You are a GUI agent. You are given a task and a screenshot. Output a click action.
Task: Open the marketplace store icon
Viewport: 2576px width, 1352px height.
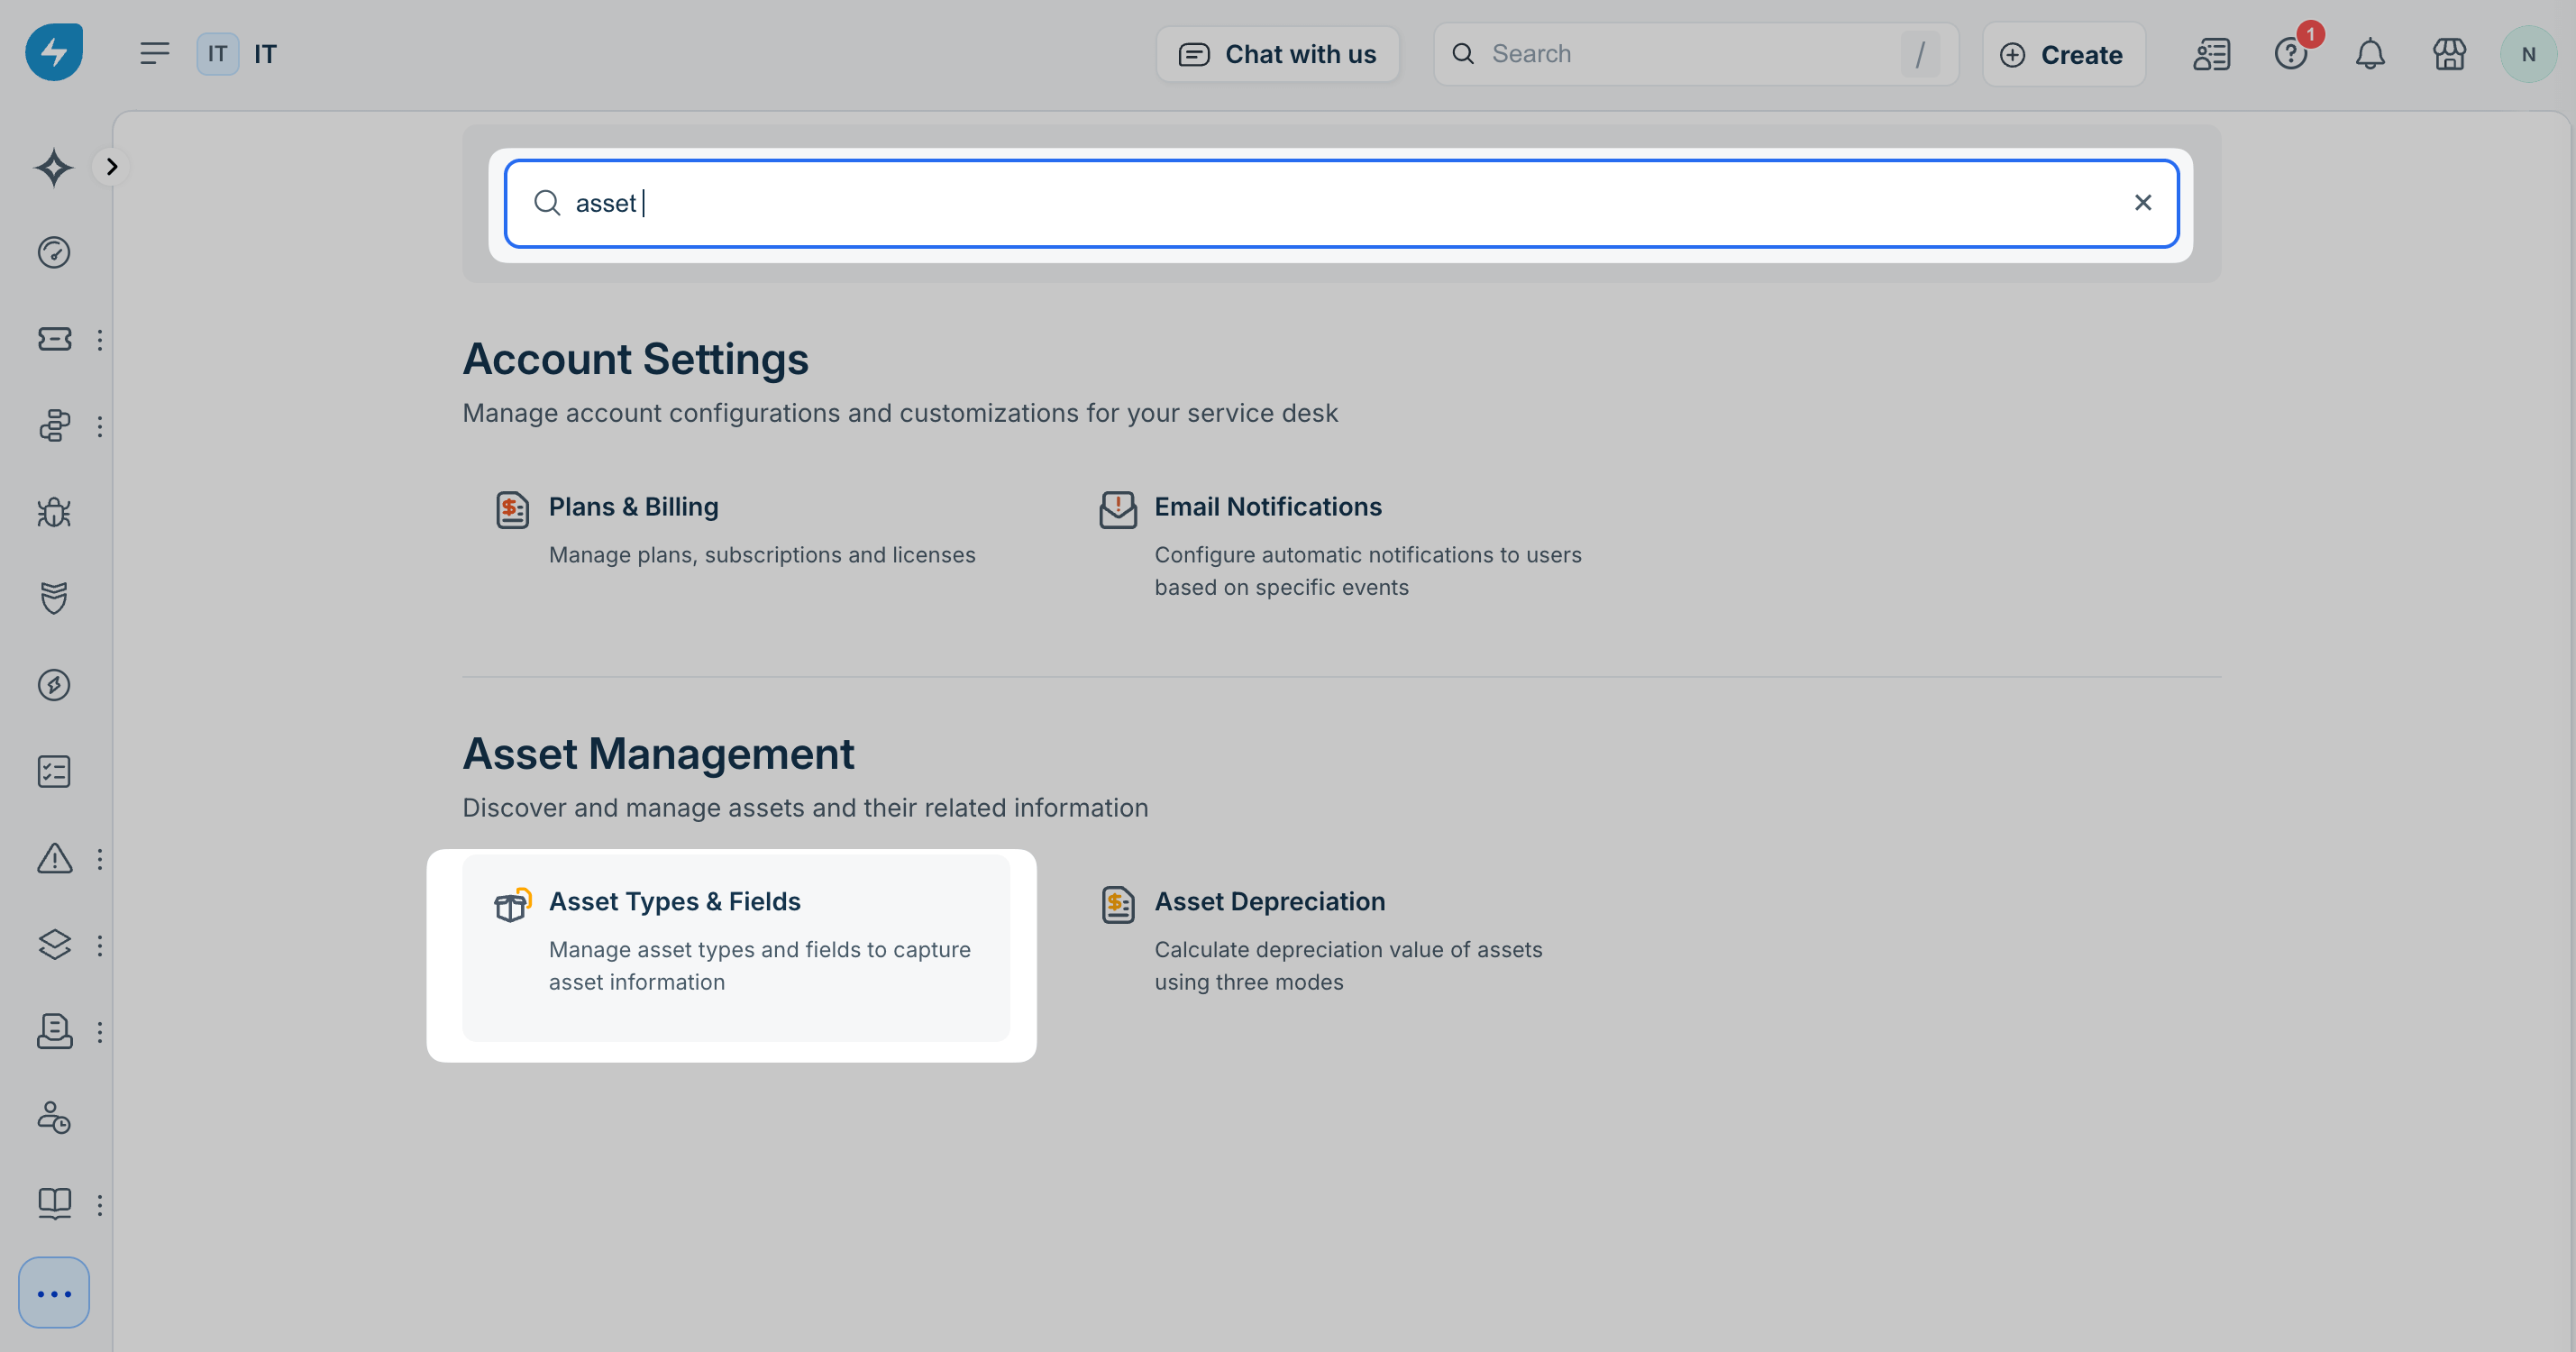pos(2449,54)
